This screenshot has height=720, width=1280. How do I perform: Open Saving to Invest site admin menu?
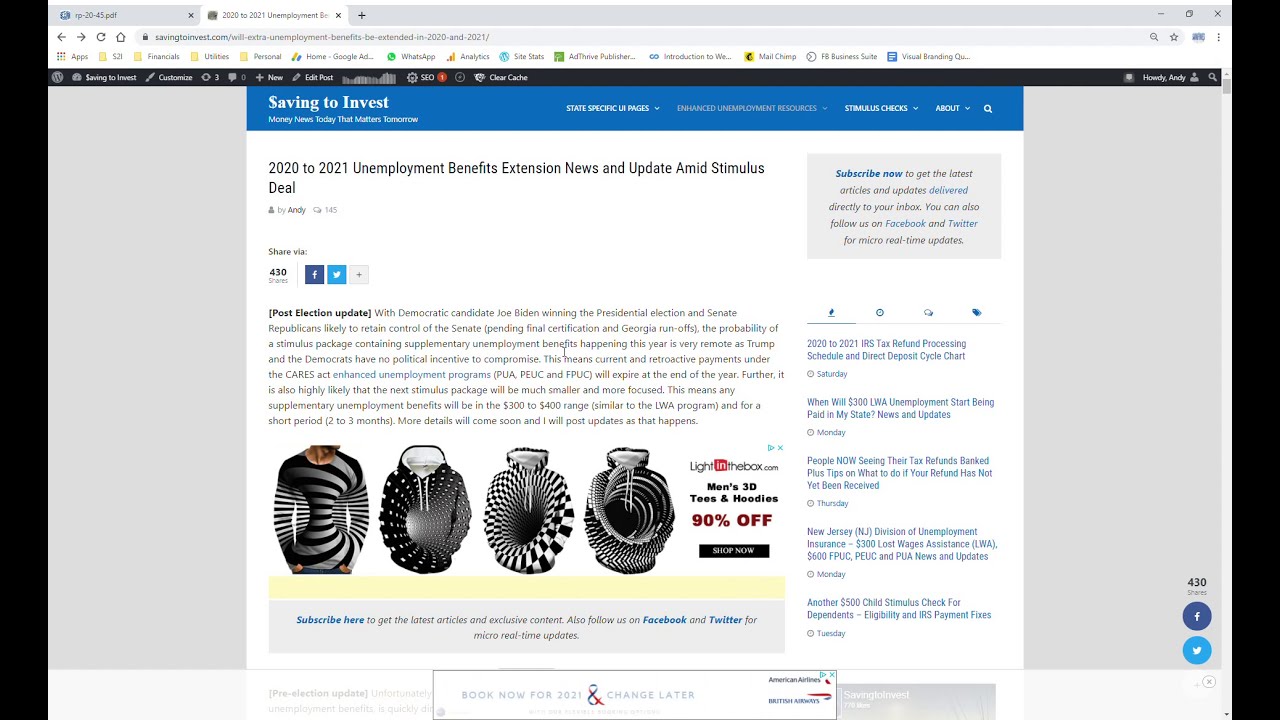104,77
